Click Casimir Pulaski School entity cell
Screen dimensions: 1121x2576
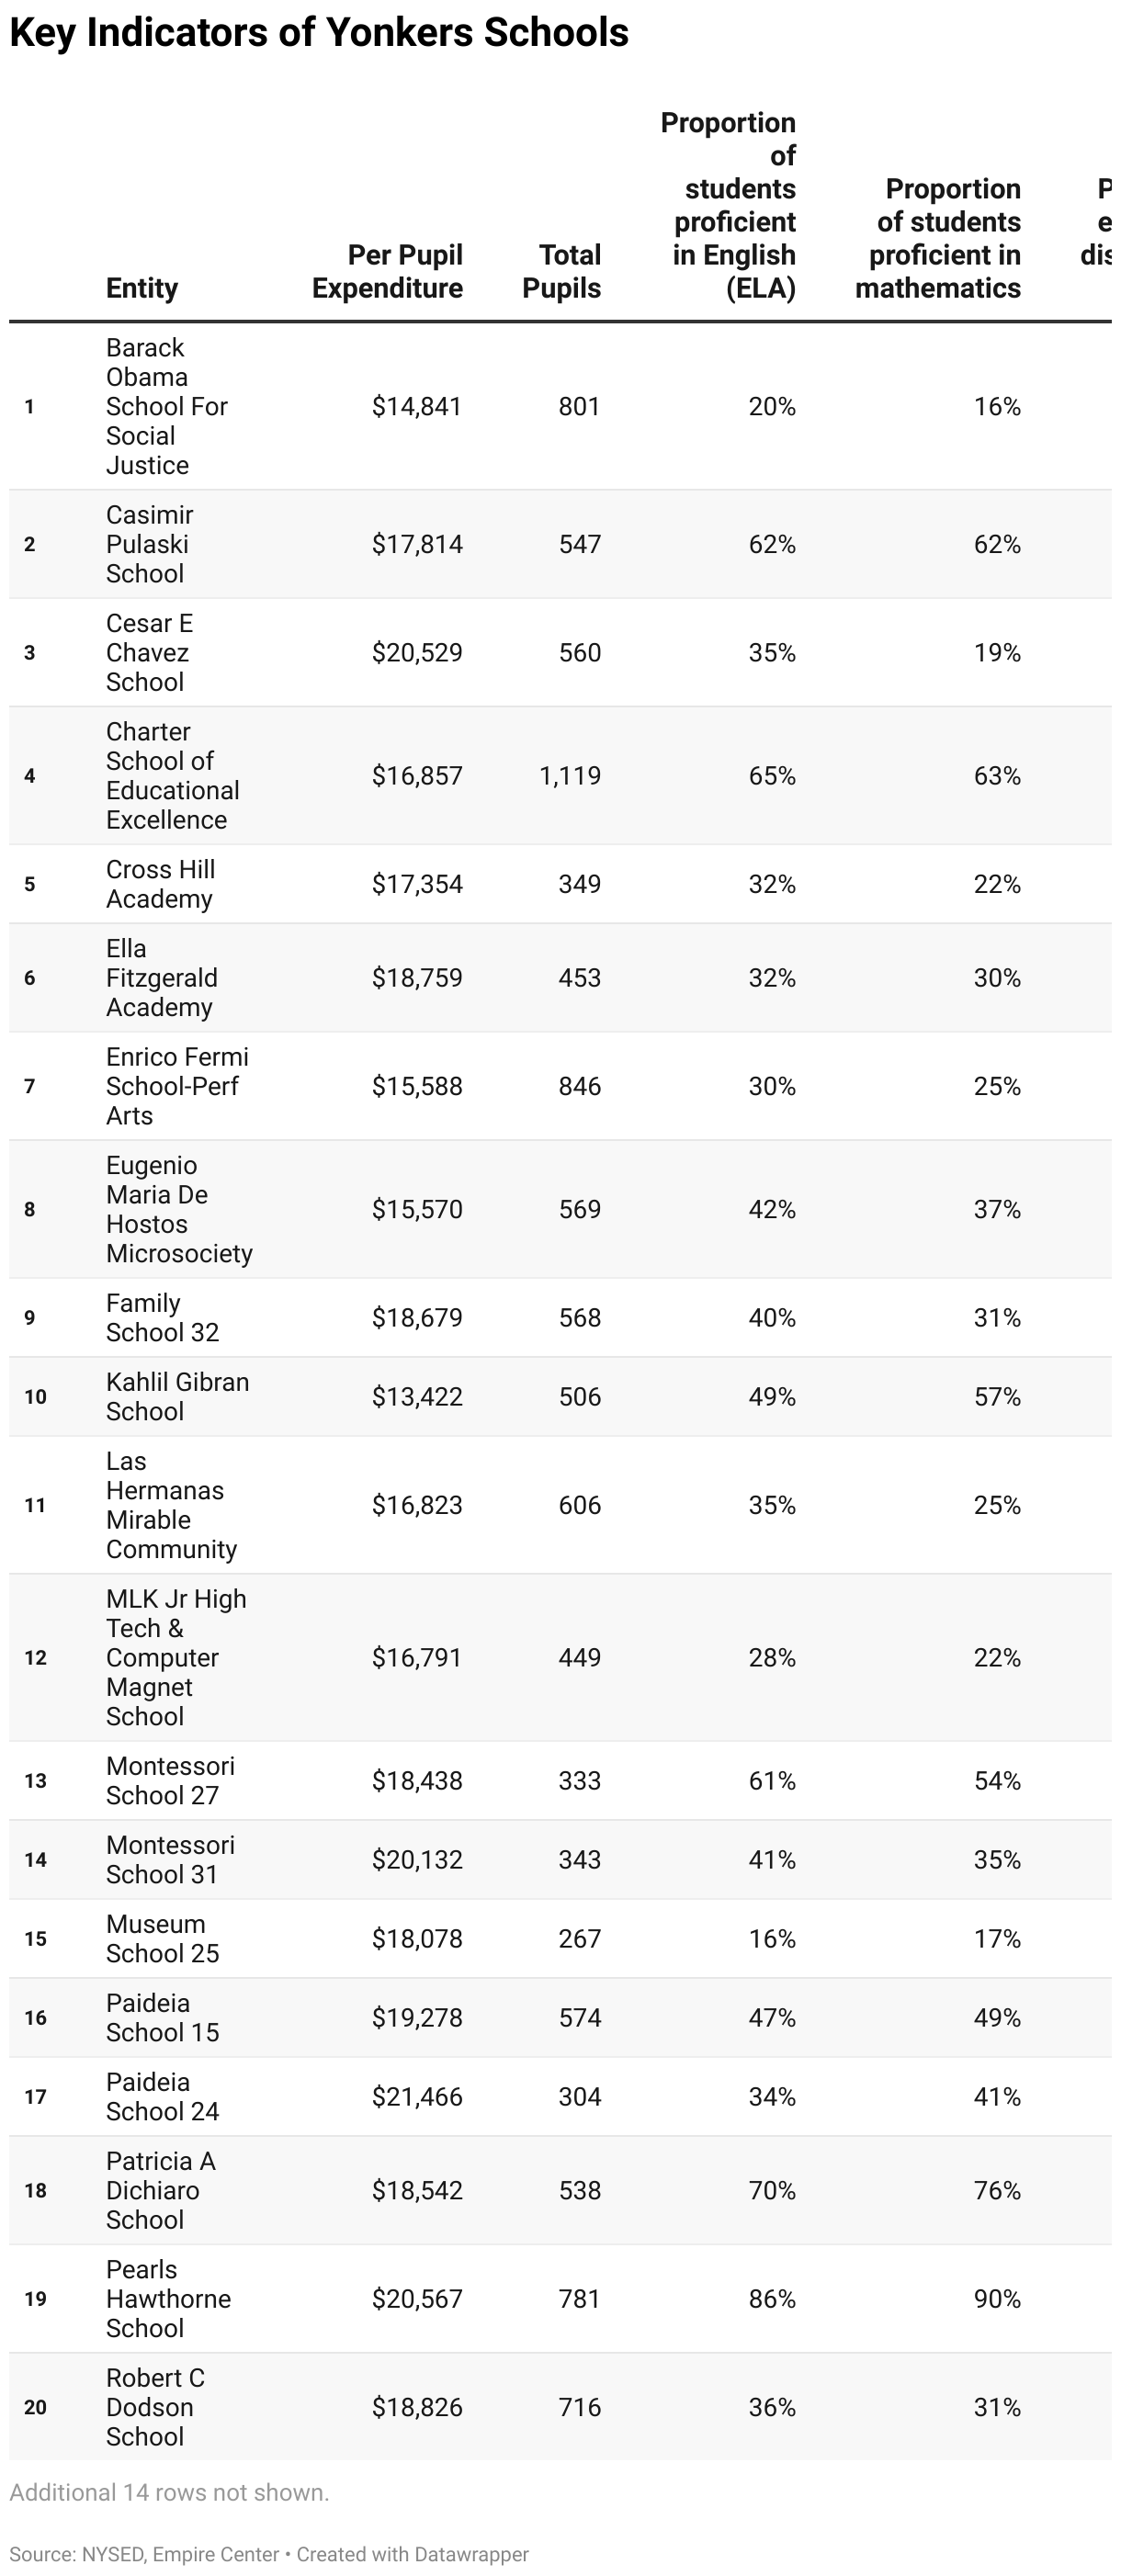pyautogui.click(x=150, y=544)
